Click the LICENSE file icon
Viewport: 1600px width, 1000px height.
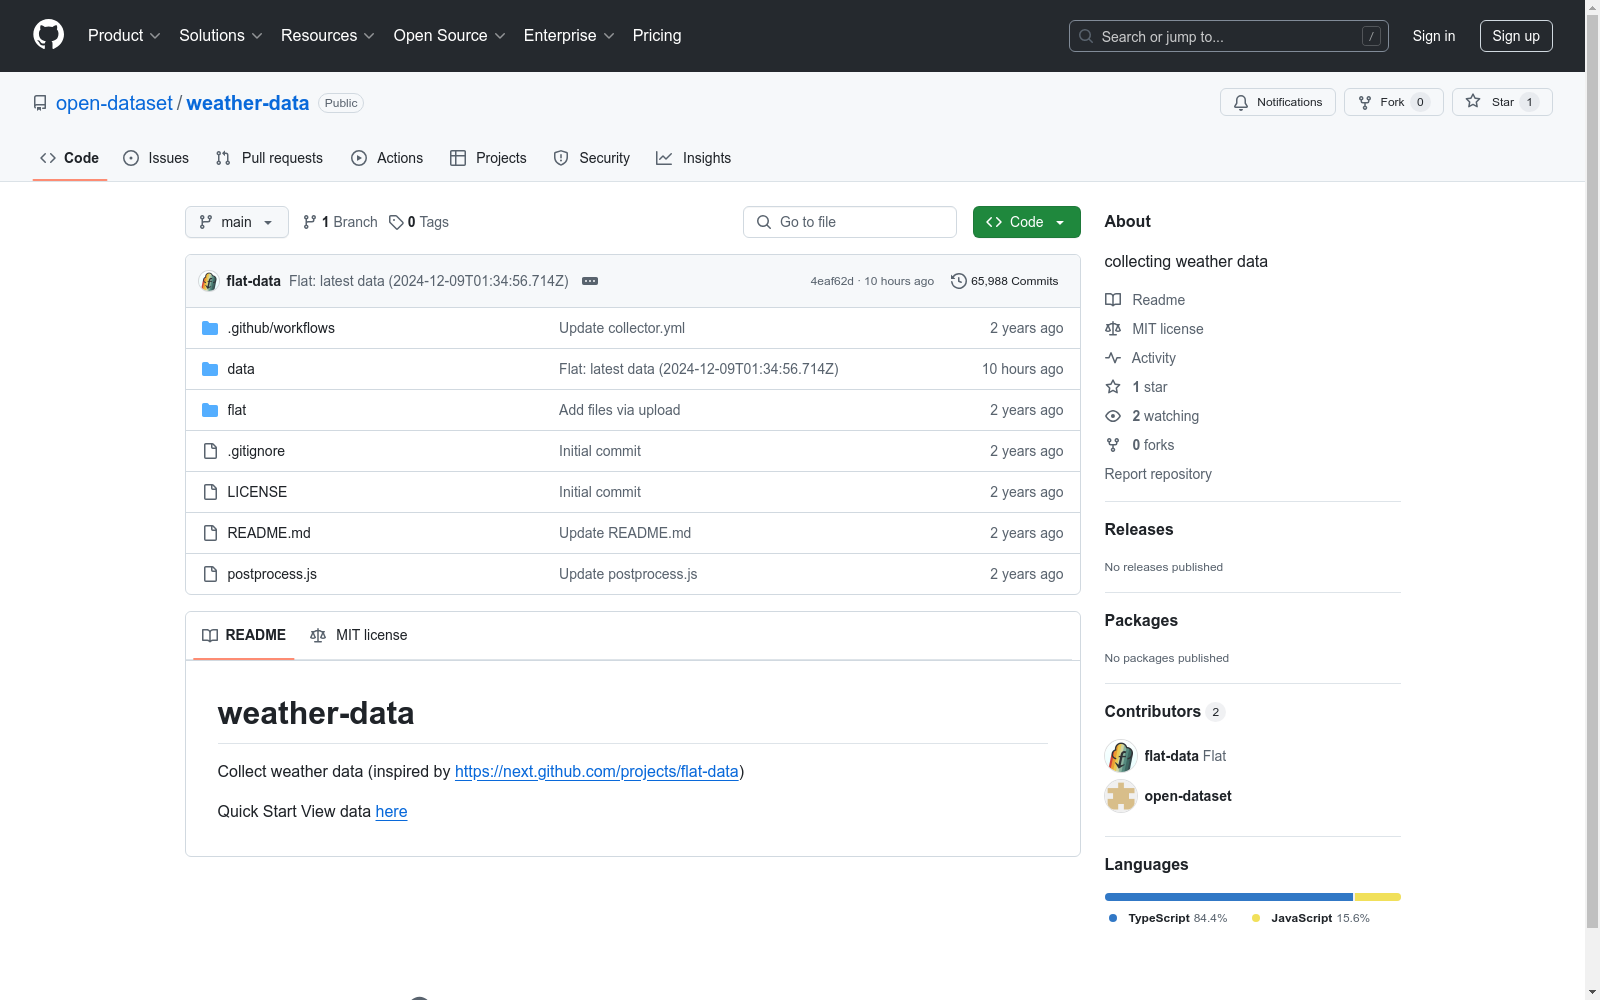click(210, 492)
